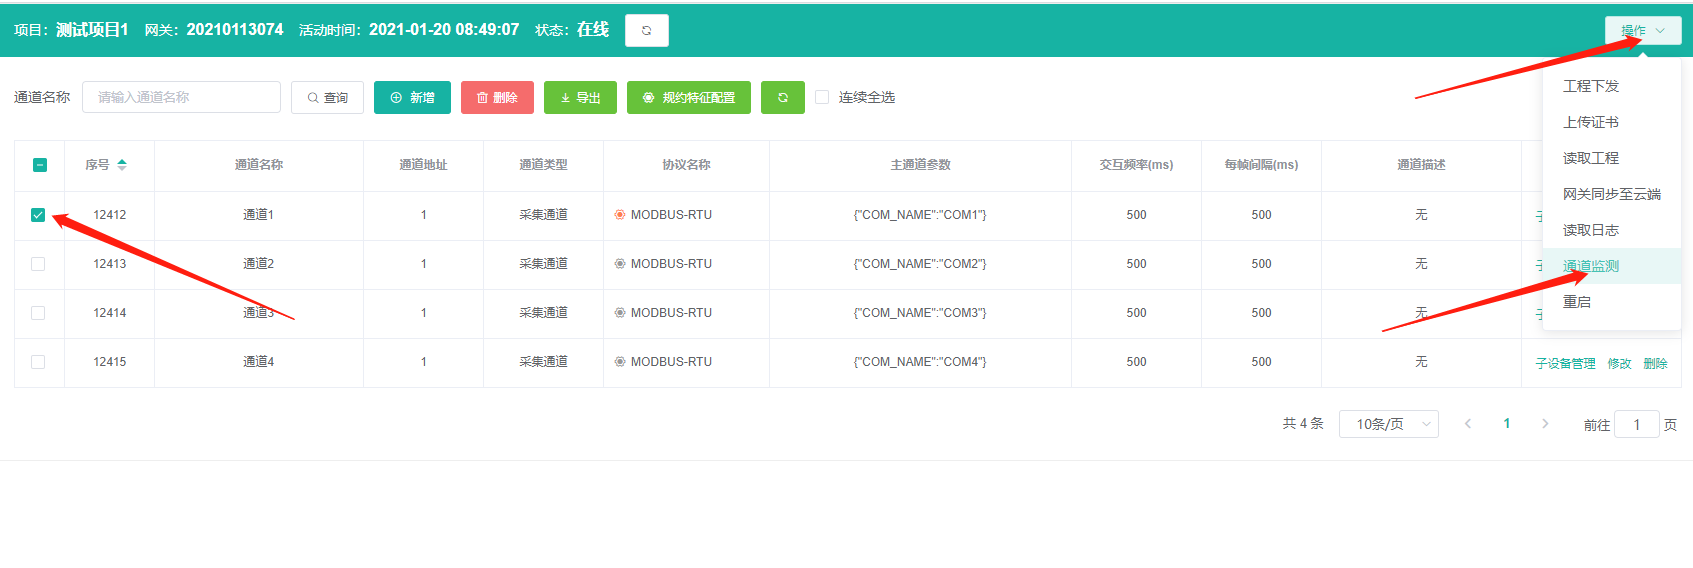The height and width of the screenshot is (568, 1693).
Task: Expand the 10条/页 page size selector
Action: pyautogui.click(x=1388, y=424)
